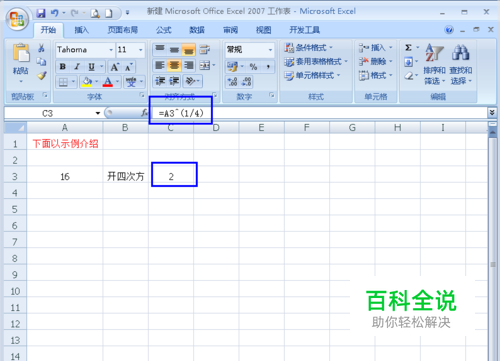Undo the last action
Viewport: 500px width, 361px height.
(55, 13)
